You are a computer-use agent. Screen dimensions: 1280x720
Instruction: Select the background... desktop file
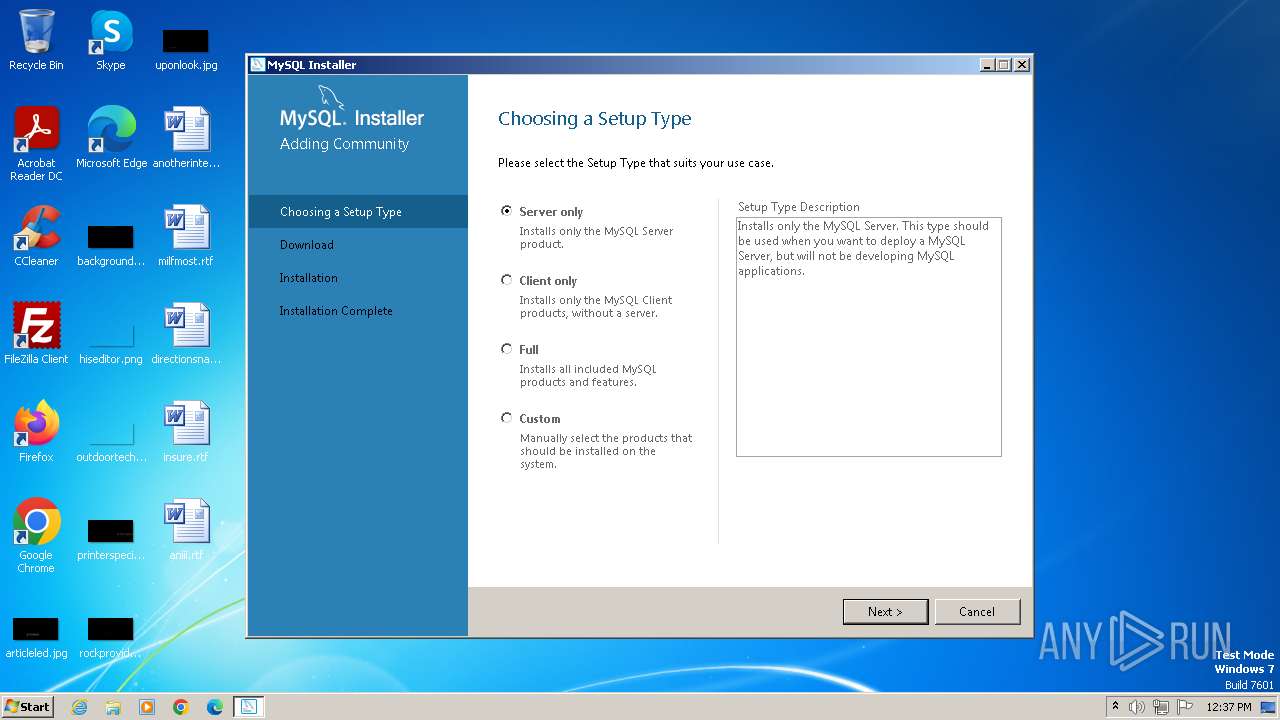111,245
